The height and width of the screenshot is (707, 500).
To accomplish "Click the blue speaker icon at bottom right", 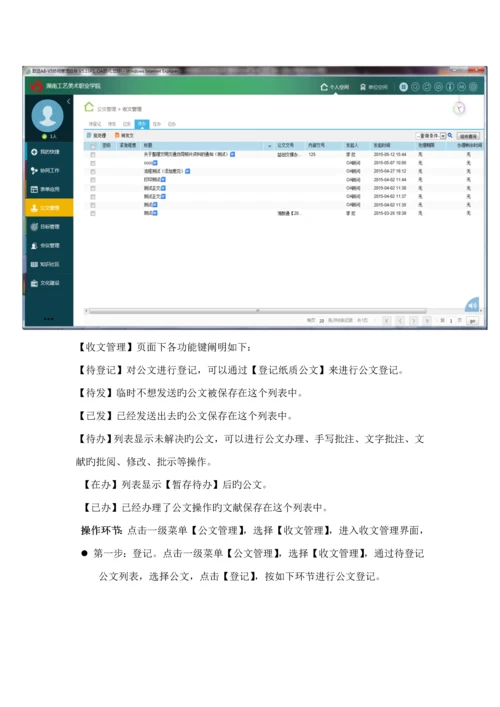I will (x=472, y=305).
